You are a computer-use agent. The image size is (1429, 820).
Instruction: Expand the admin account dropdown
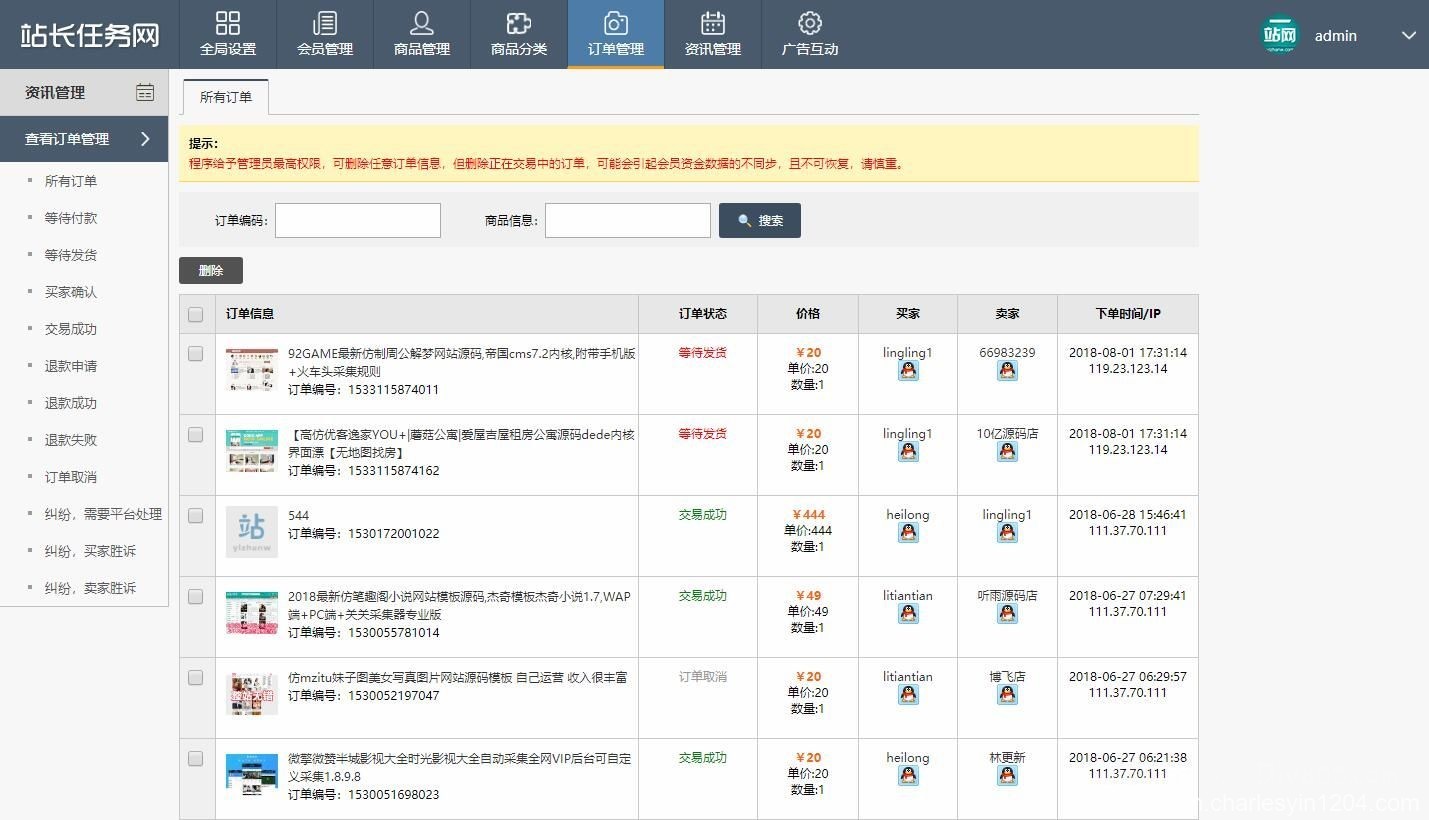tap(1410, 35)
